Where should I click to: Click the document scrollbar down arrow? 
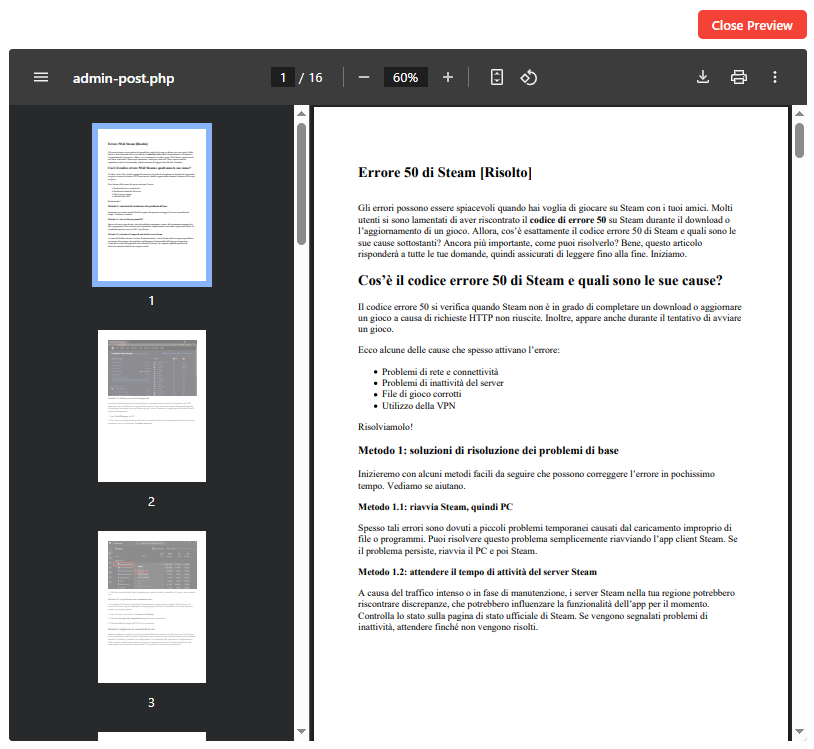point(799,731)
